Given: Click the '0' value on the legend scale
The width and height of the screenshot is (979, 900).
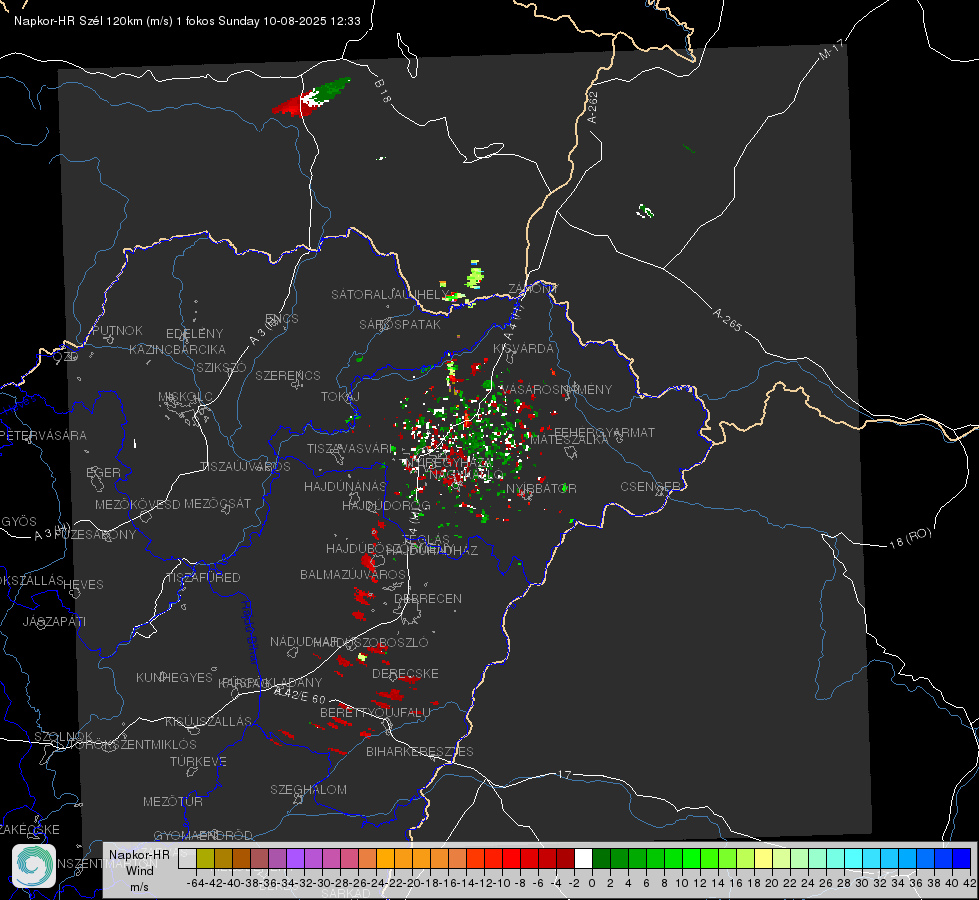Looking at the screenshot, I should pos(592,883).
